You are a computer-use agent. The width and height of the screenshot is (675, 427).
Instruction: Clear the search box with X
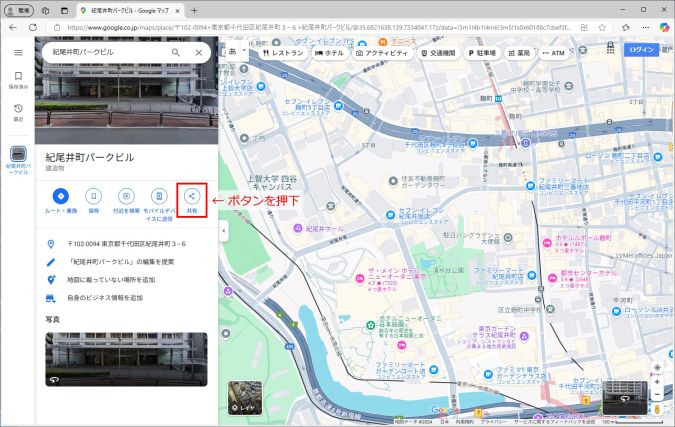[198, 52]
